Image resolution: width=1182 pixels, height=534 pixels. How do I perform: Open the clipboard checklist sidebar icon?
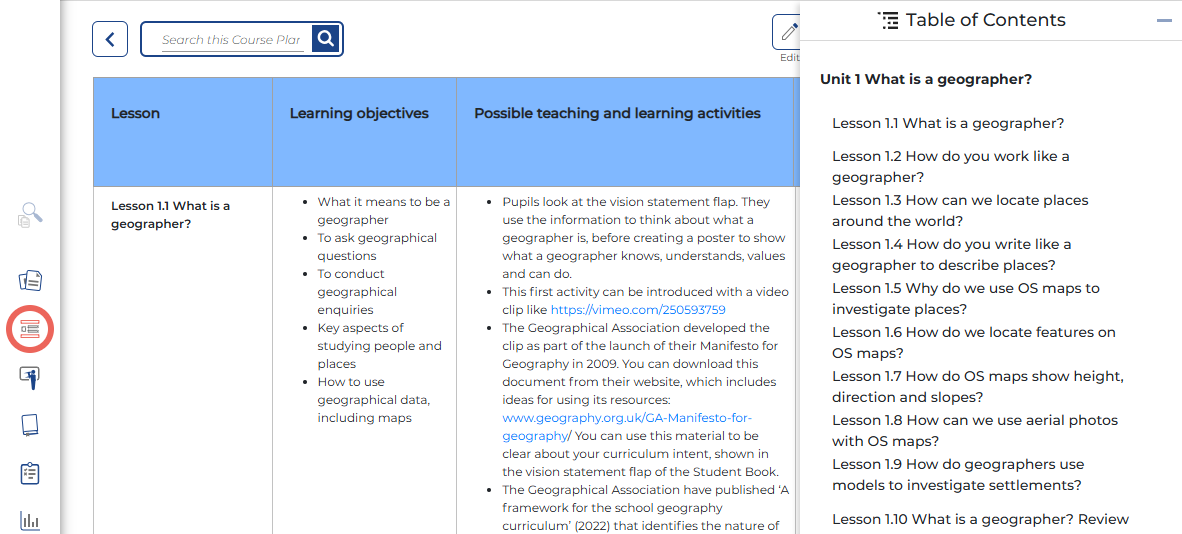pyautogui.click(x=30, y=473)
